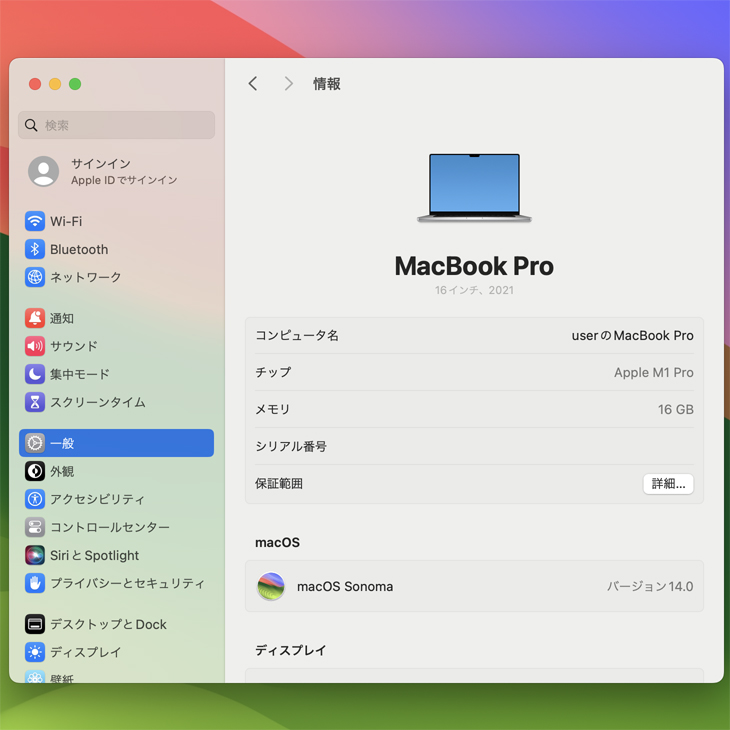Select the デスクトップと Dock icon

[x=35, y=624]
